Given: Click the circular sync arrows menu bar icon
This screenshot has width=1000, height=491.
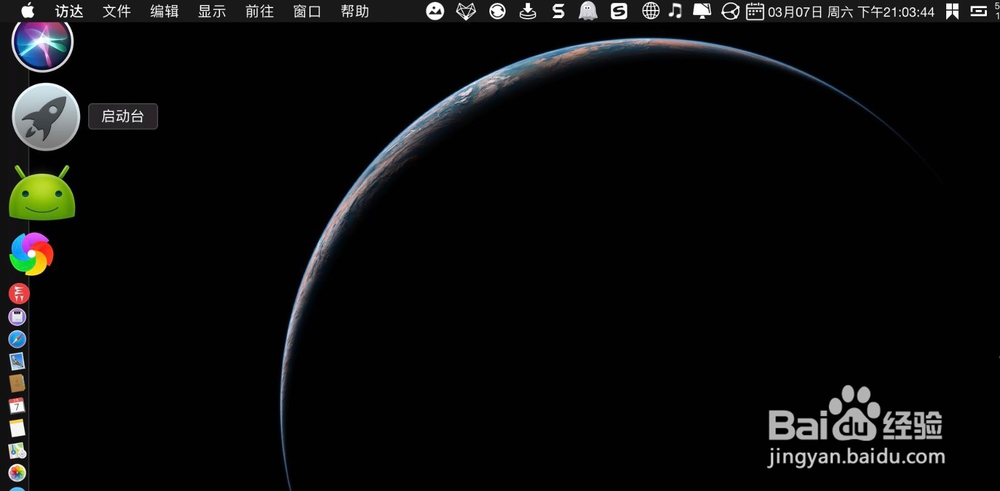Looking at the screenshot, I should tap(497, 11).
